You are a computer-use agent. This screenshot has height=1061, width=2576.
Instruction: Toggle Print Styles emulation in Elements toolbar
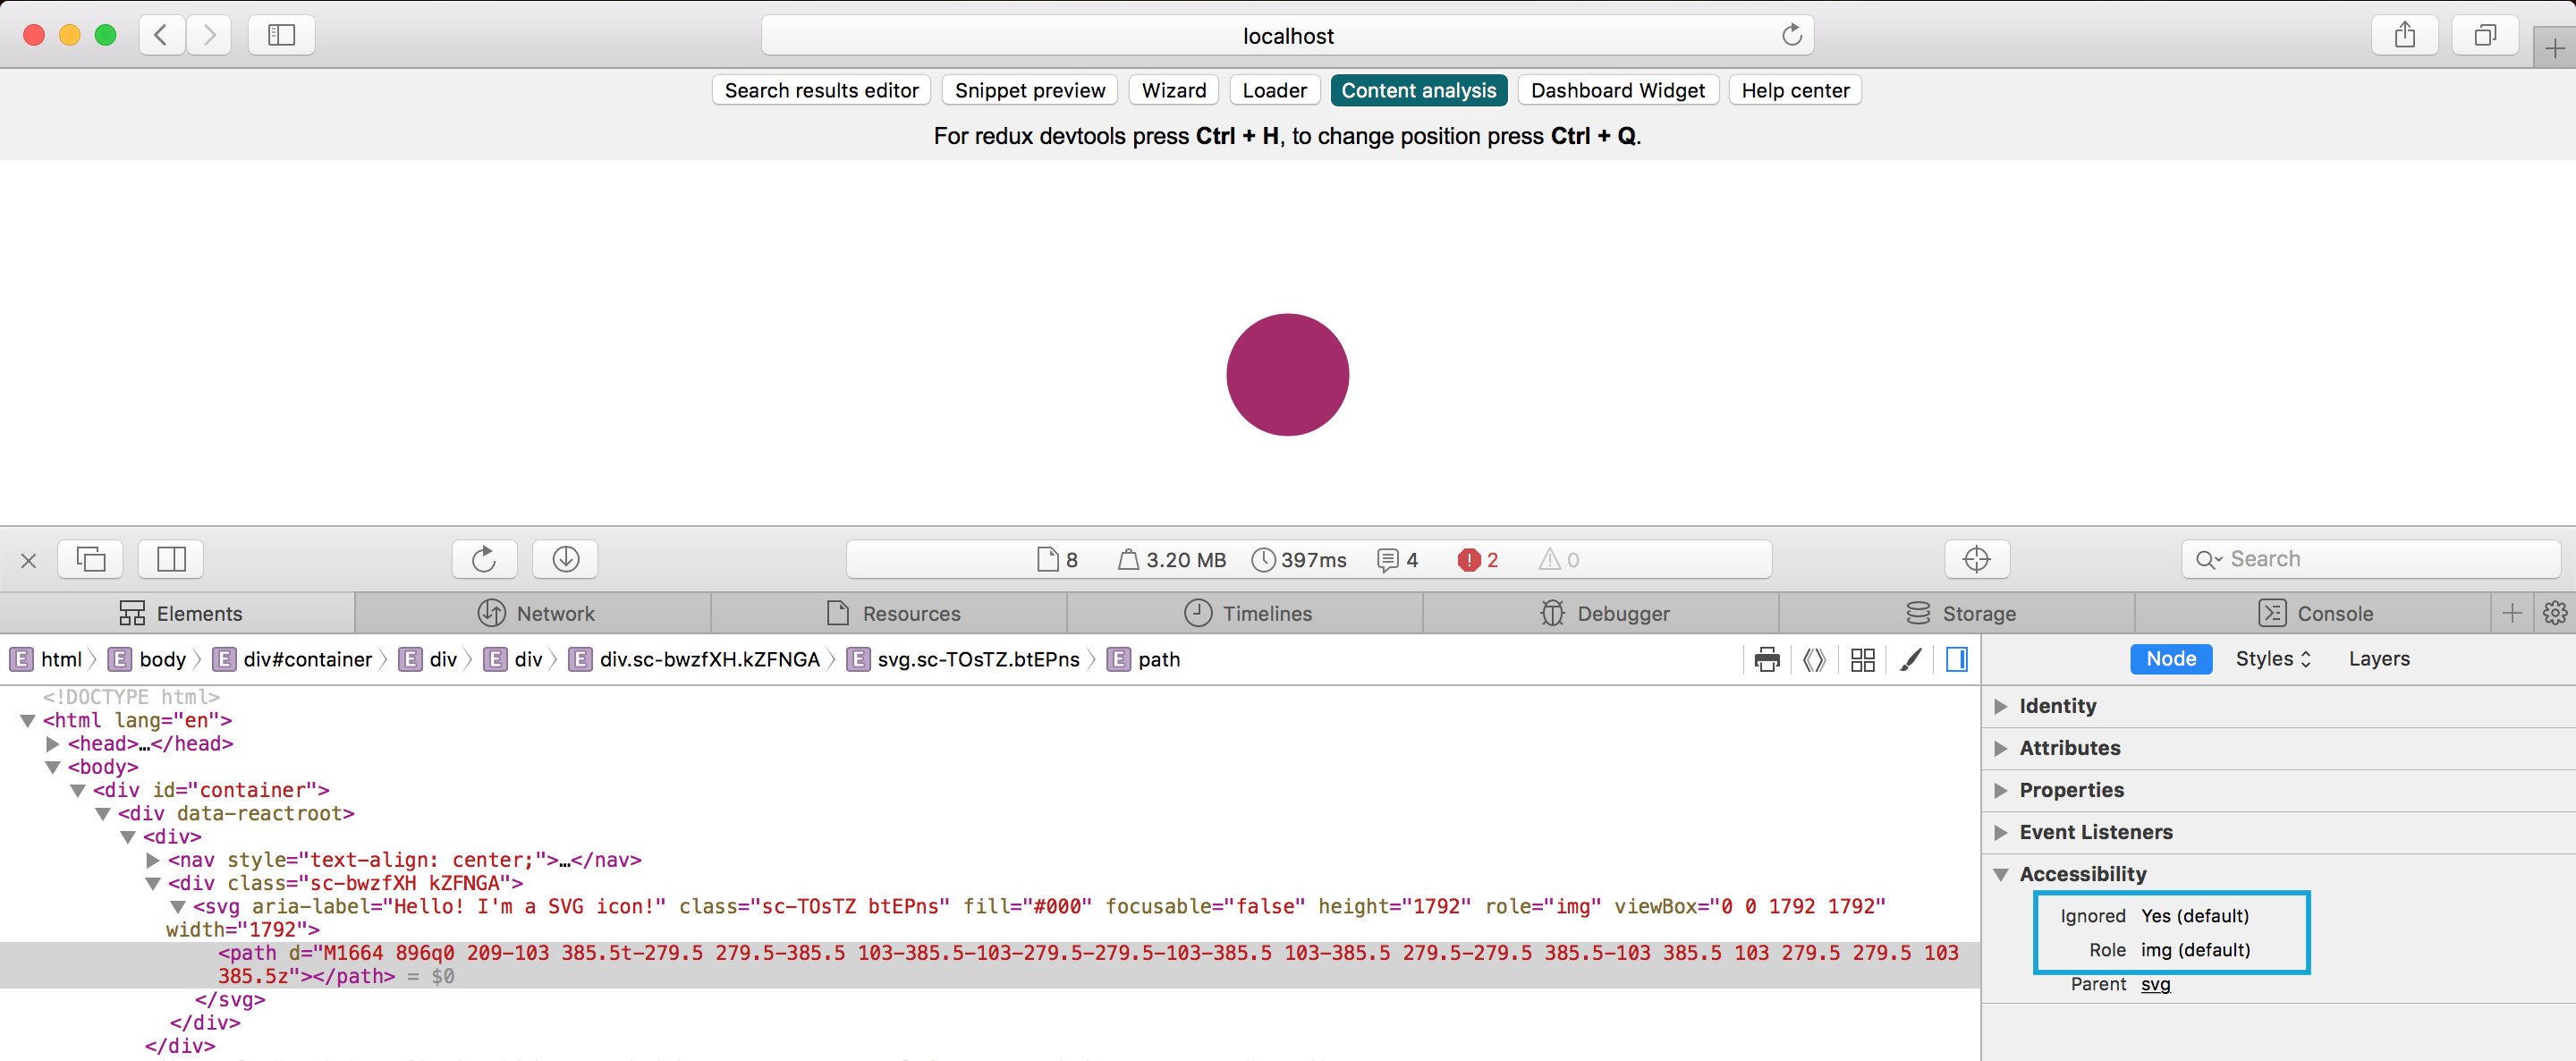(x=1767, y=659)
